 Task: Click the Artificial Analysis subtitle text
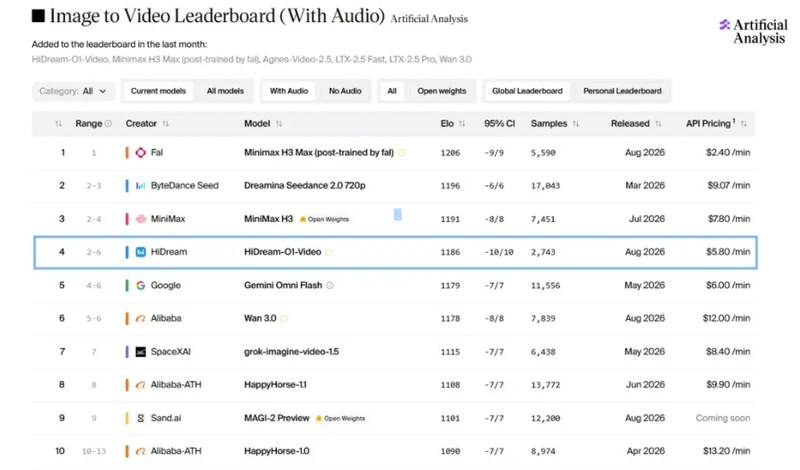tap(429, 19)
